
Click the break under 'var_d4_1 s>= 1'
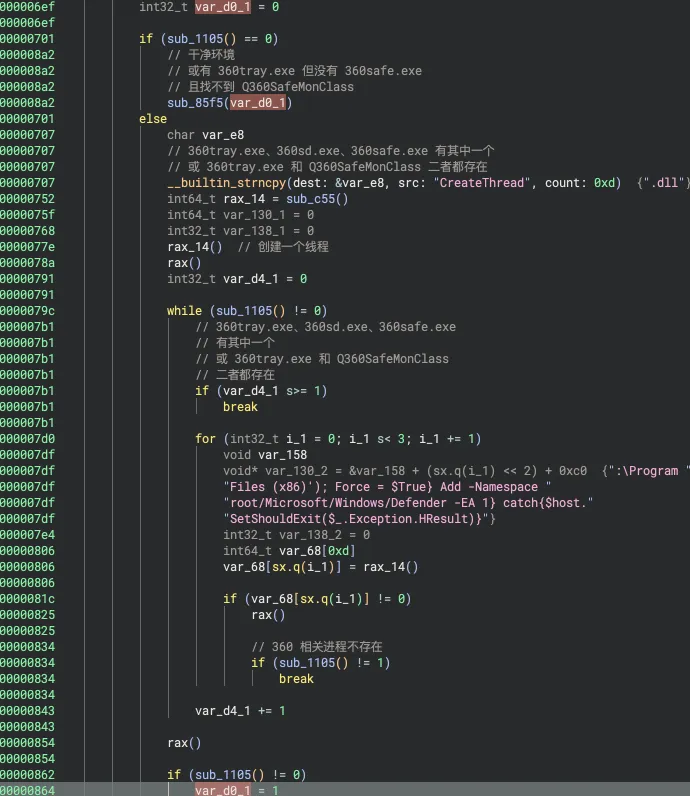point(240,407)
